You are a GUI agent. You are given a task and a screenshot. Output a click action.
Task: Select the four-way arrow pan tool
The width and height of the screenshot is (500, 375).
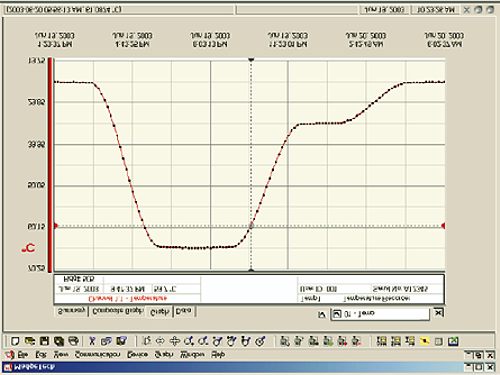(x=174, y=341)
